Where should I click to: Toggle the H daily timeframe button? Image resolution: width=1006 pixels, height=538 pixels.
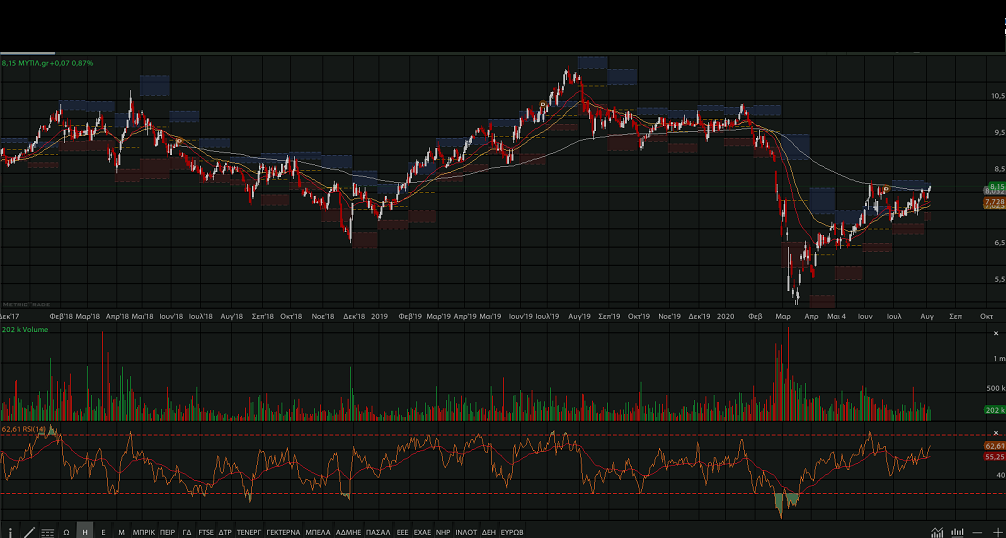click(x=84, y=531)
